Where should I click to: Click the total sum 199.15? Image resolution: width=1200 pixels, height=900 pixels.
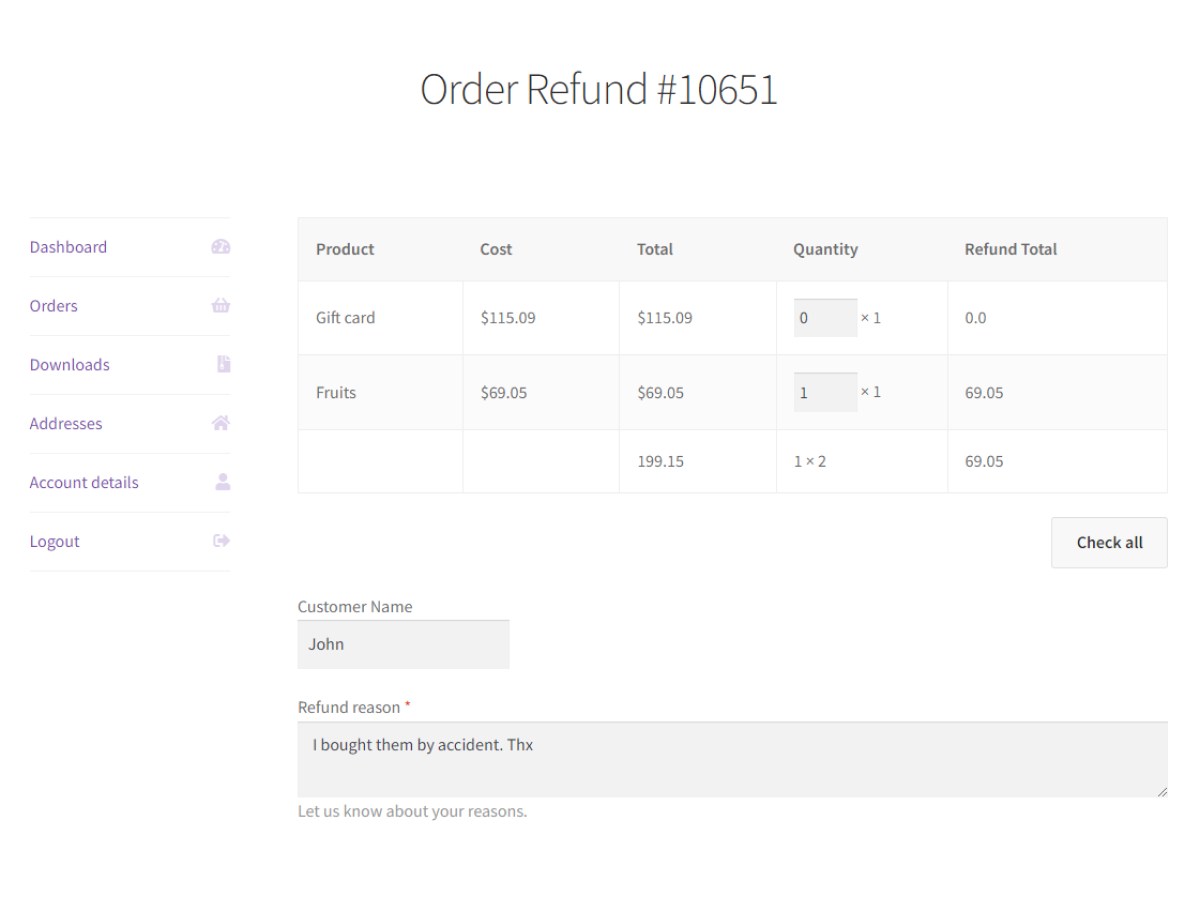(x=660, y=461)
